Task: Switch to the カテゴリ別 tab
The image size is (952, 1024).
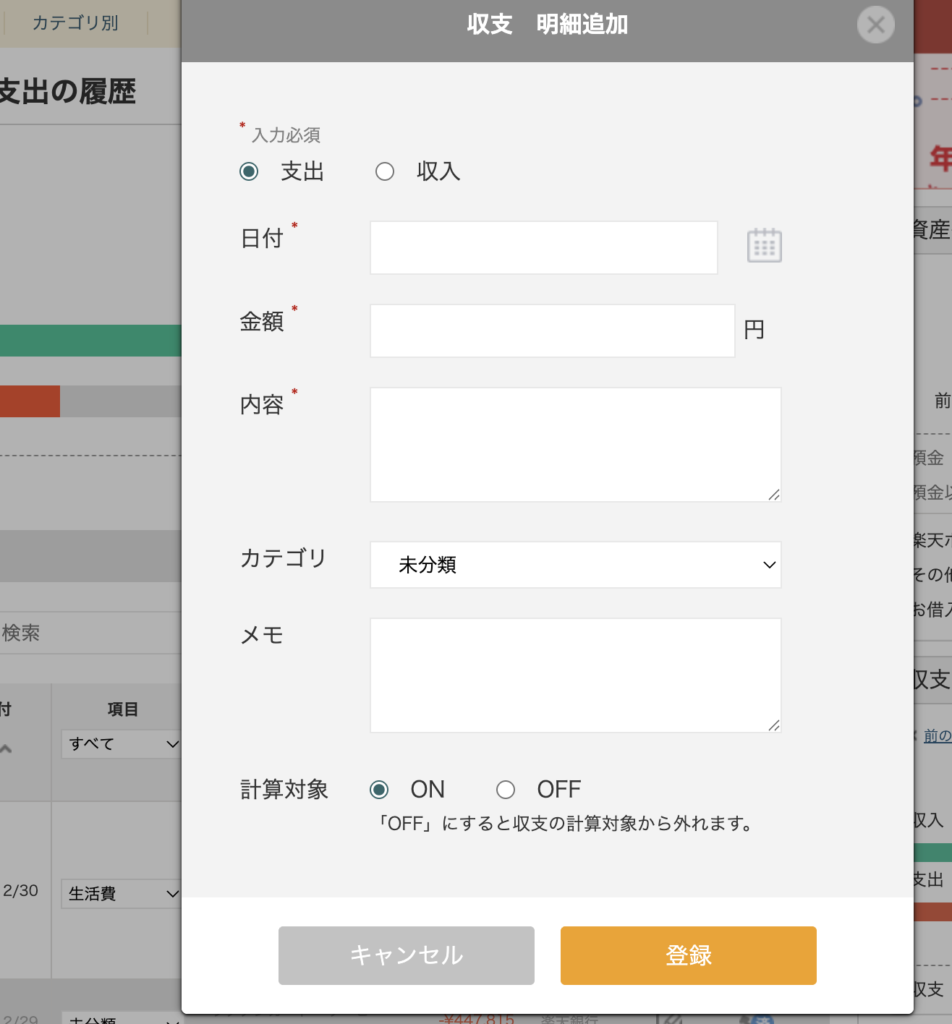Action: point(75,23)
